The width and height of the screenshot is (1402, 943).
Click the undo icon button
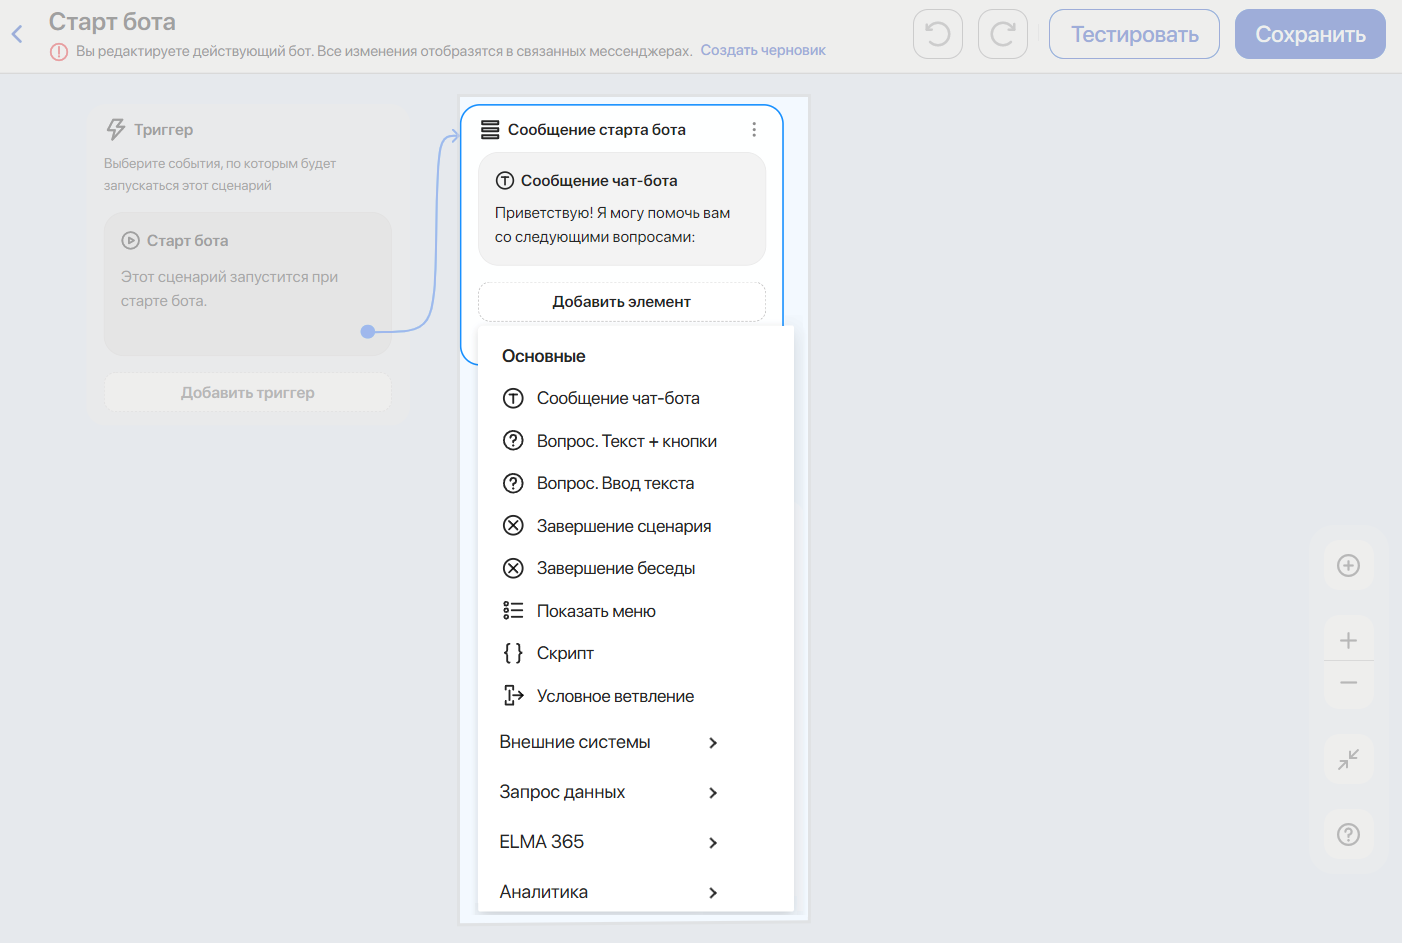tap(937, 34)
